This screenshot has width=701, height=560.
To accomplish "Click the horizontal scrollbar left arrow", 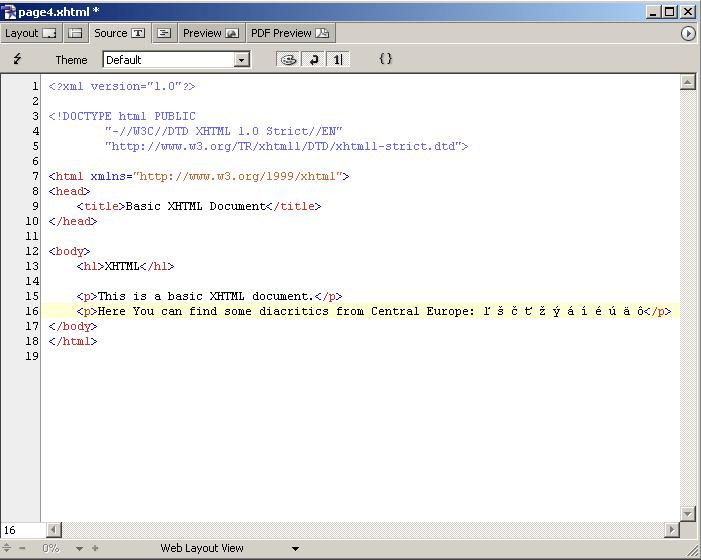I will (x=54, y=530).
